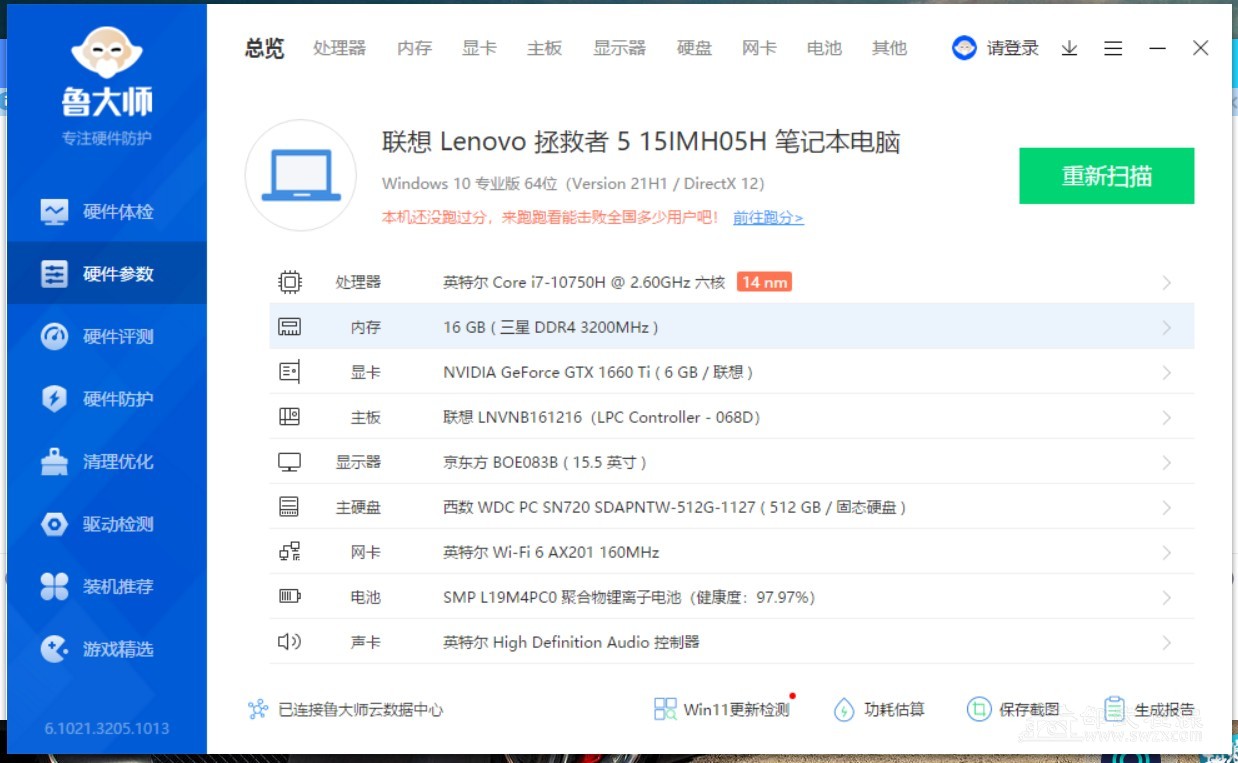
Task: Switch to the 硬盘 tab
Action: tap(694, 48)
